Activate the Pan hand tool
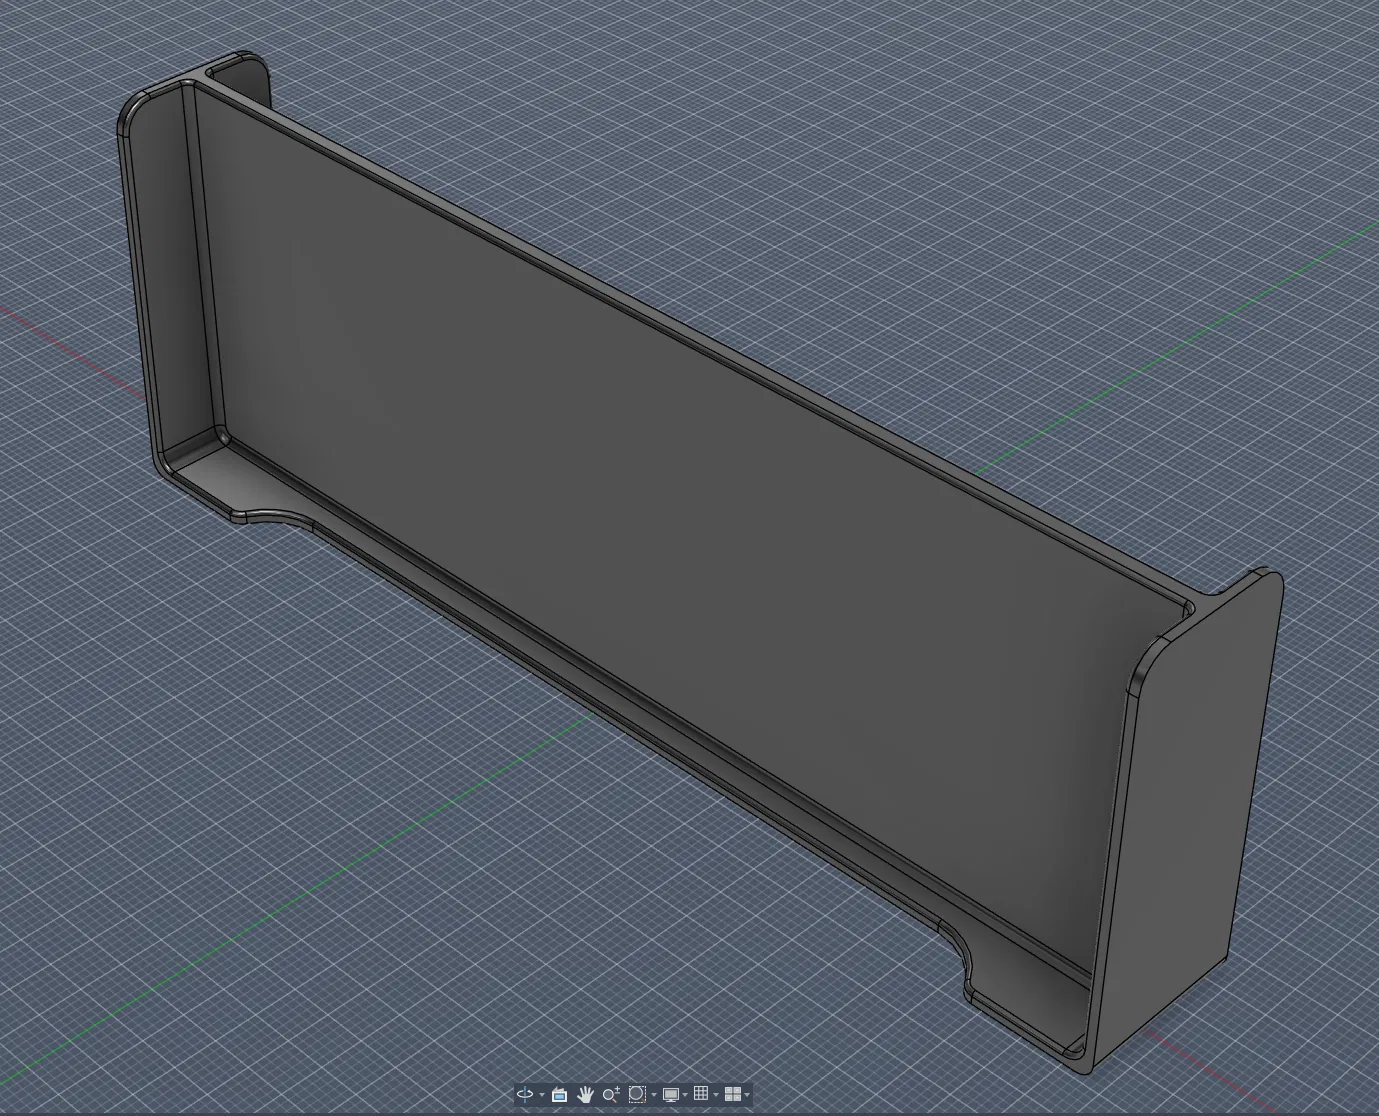1379x1116 pixels. (586, 1094)
